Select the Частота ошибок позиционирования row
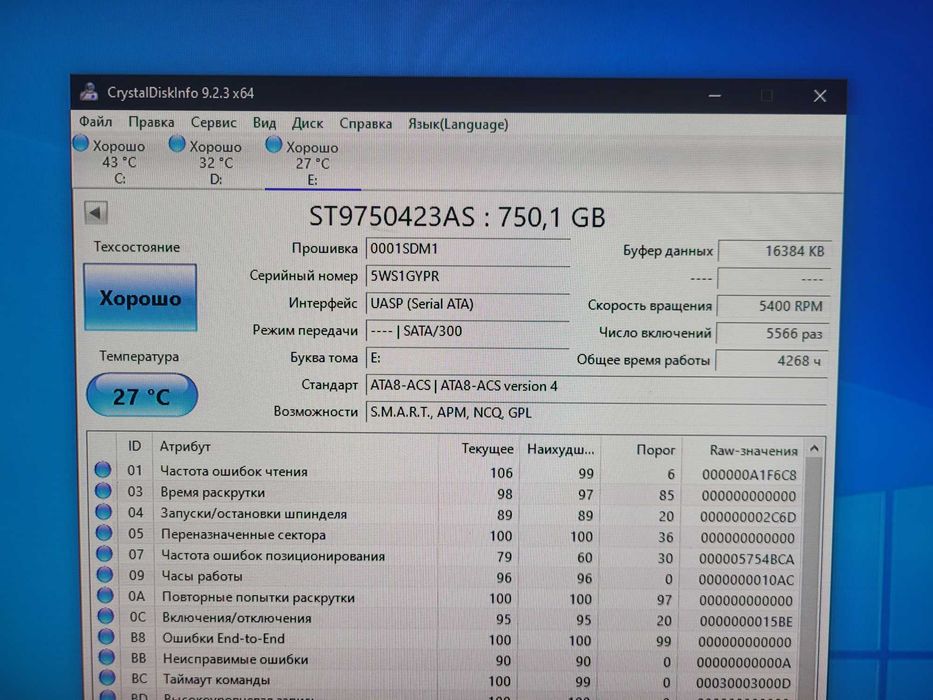 coord(446,557)
